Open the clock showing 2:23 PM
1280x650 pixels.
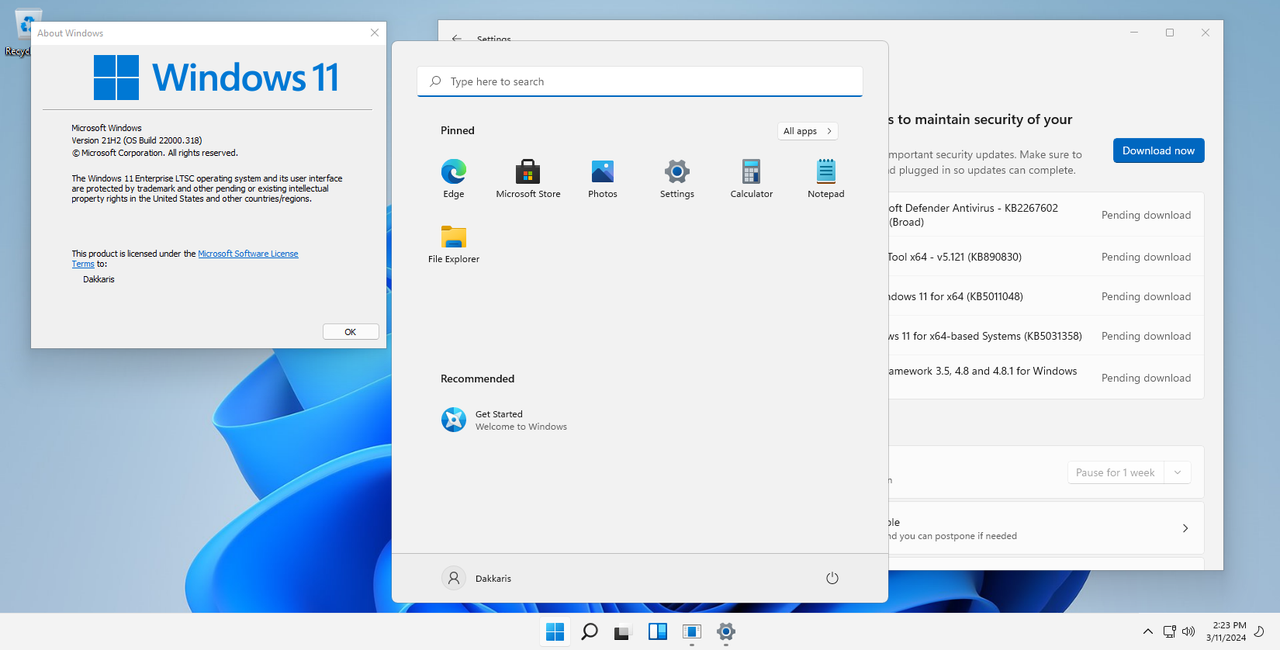[x=1226, y=631]
